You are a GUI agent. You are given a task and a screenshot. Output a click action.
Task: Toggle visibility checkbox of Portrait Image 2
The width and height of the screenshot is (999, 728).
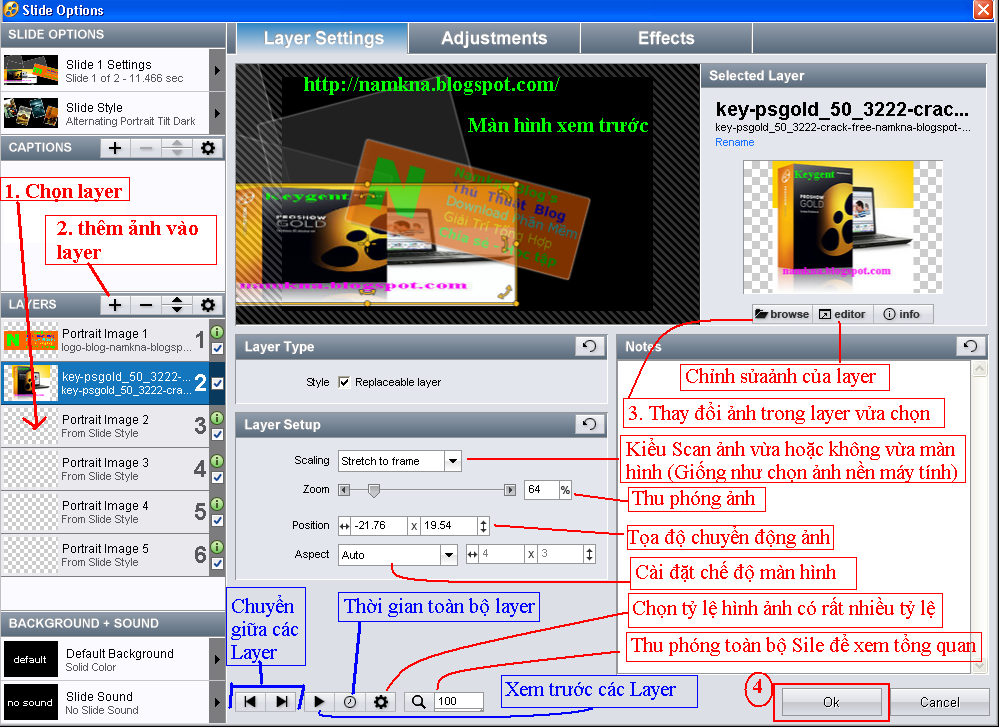click(217, 434)
